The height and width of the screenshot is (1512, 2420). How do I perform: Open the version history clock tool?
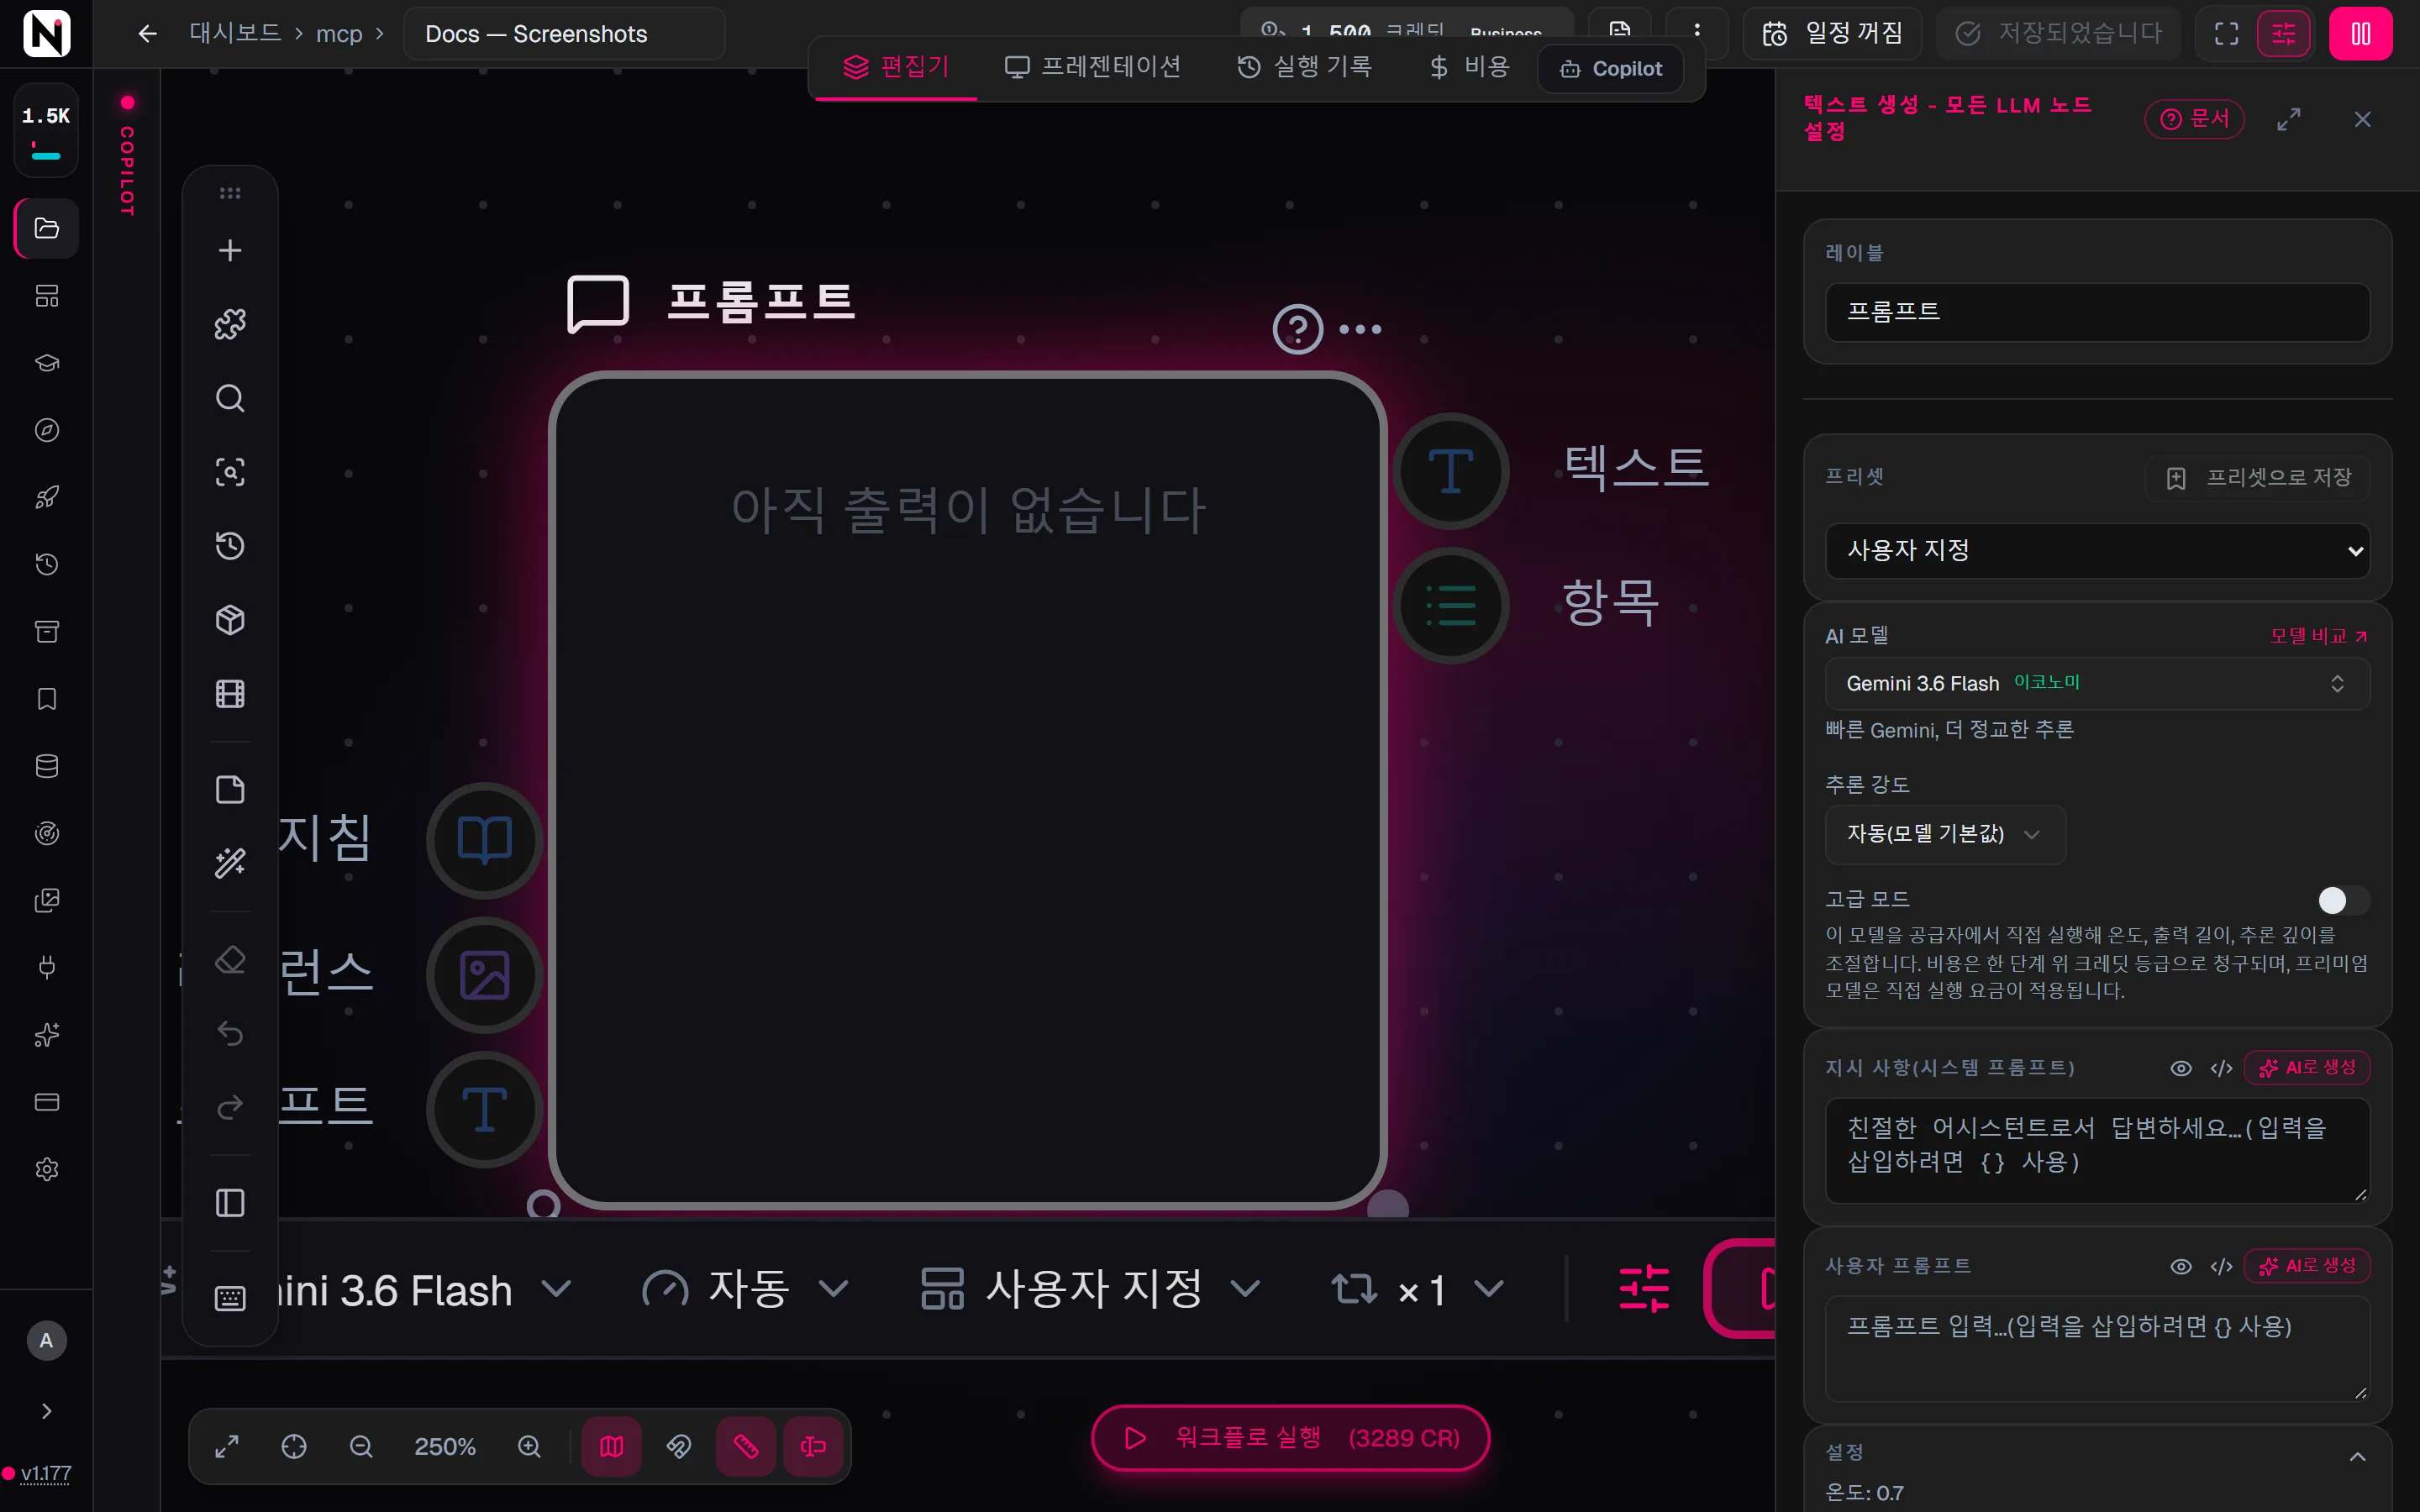point(230,546)
